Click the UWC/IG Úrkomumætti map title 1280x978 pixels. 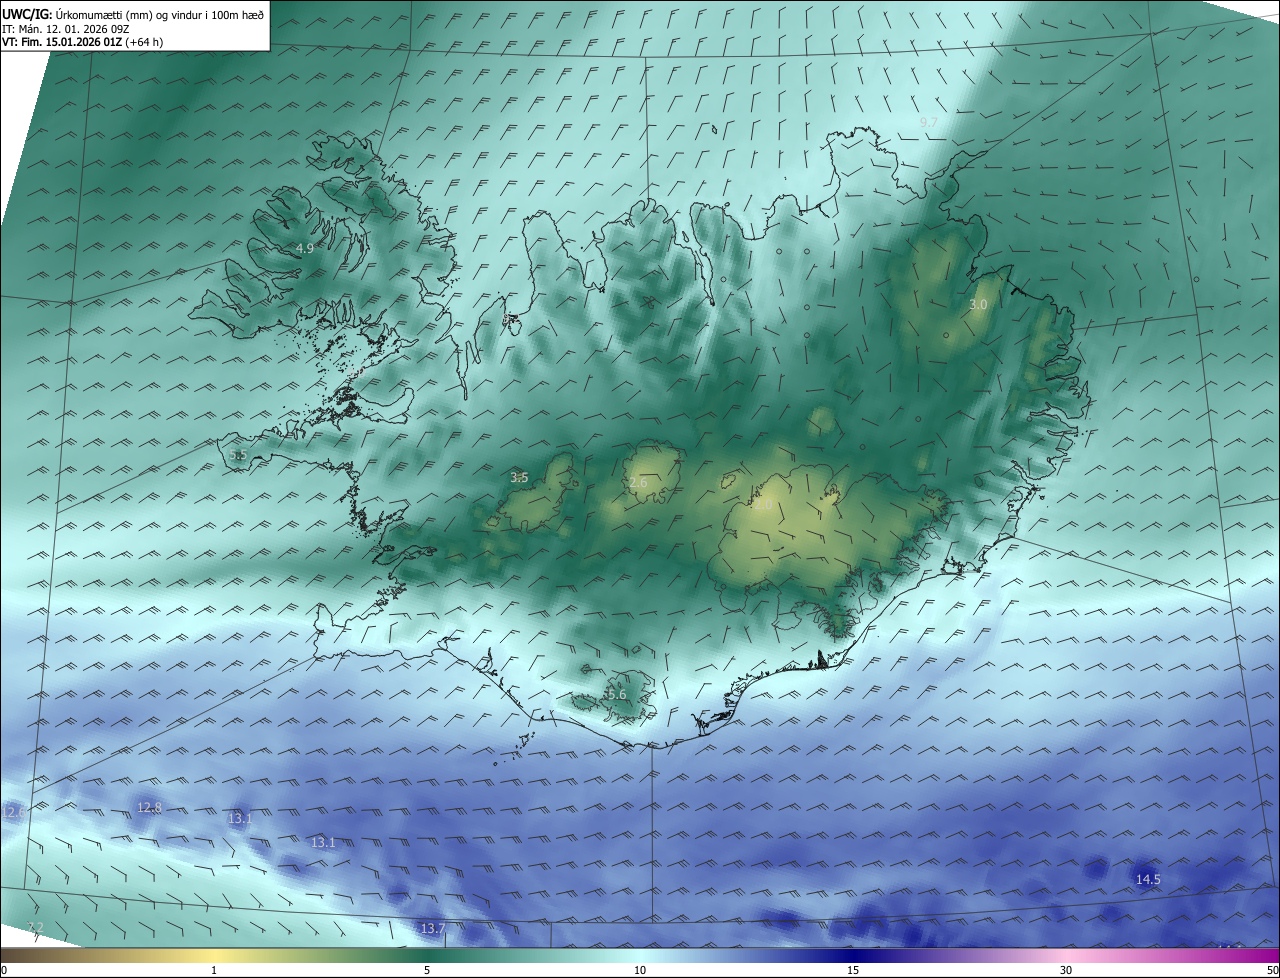point(133,14)
